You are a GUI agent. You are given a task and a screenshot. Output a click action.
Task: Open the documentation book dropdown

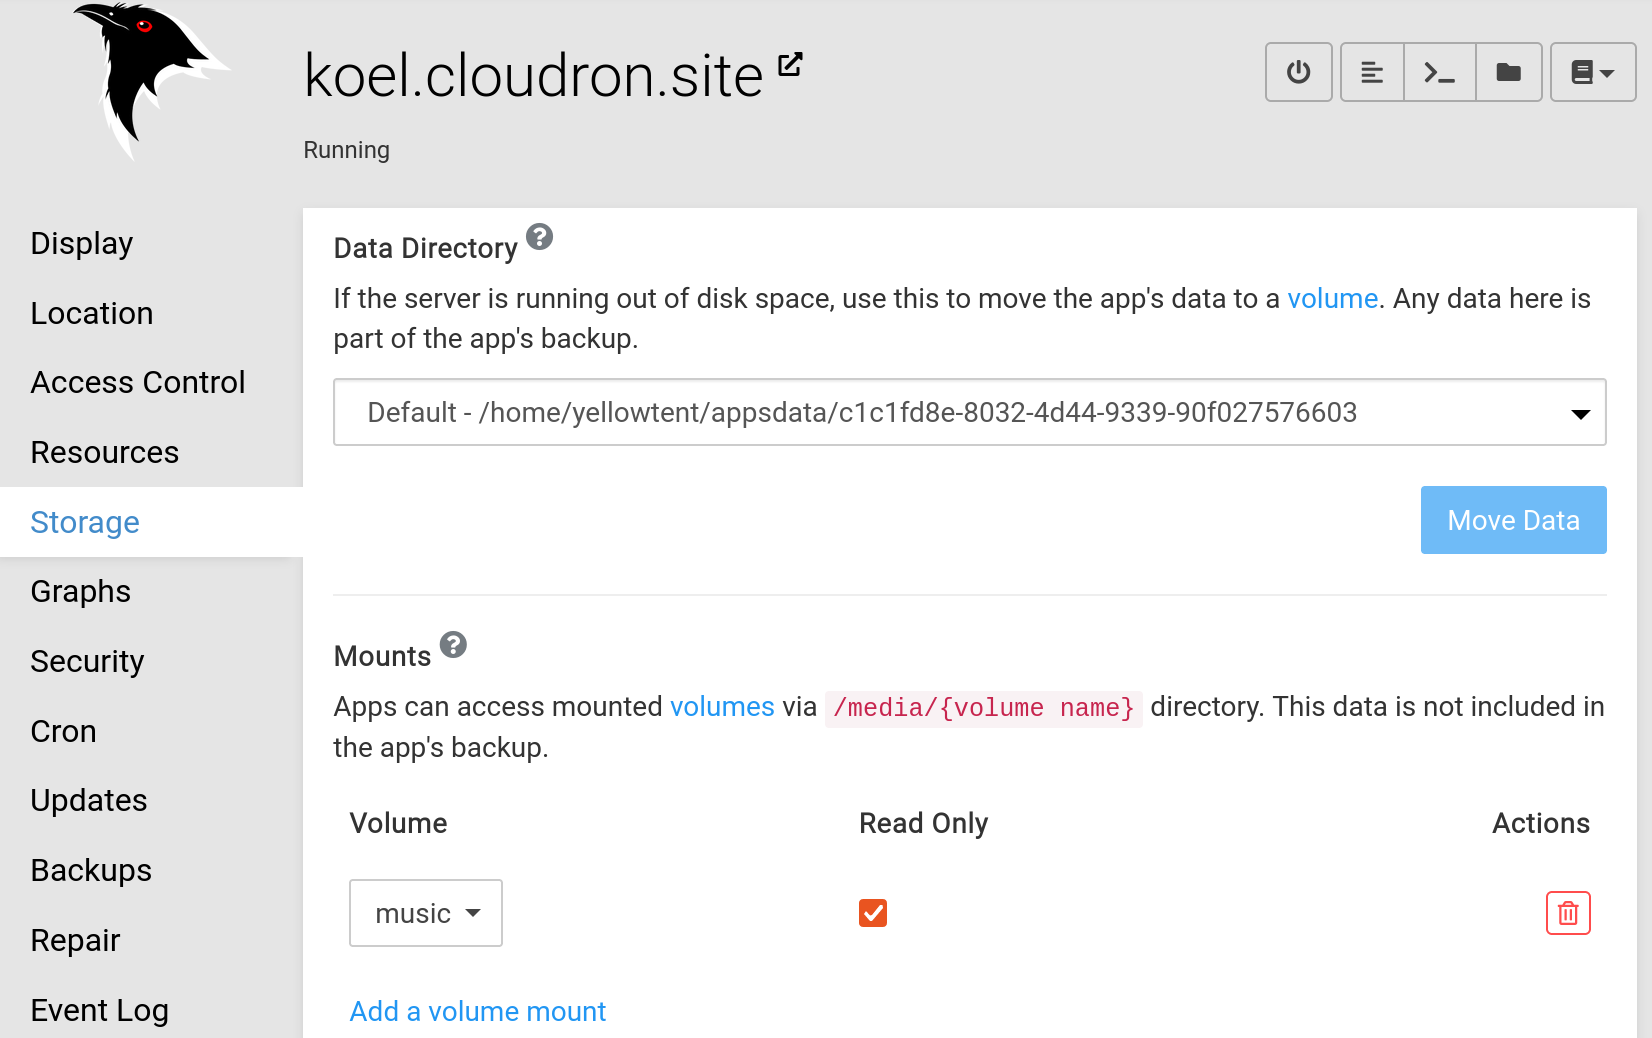point(1592,72)
